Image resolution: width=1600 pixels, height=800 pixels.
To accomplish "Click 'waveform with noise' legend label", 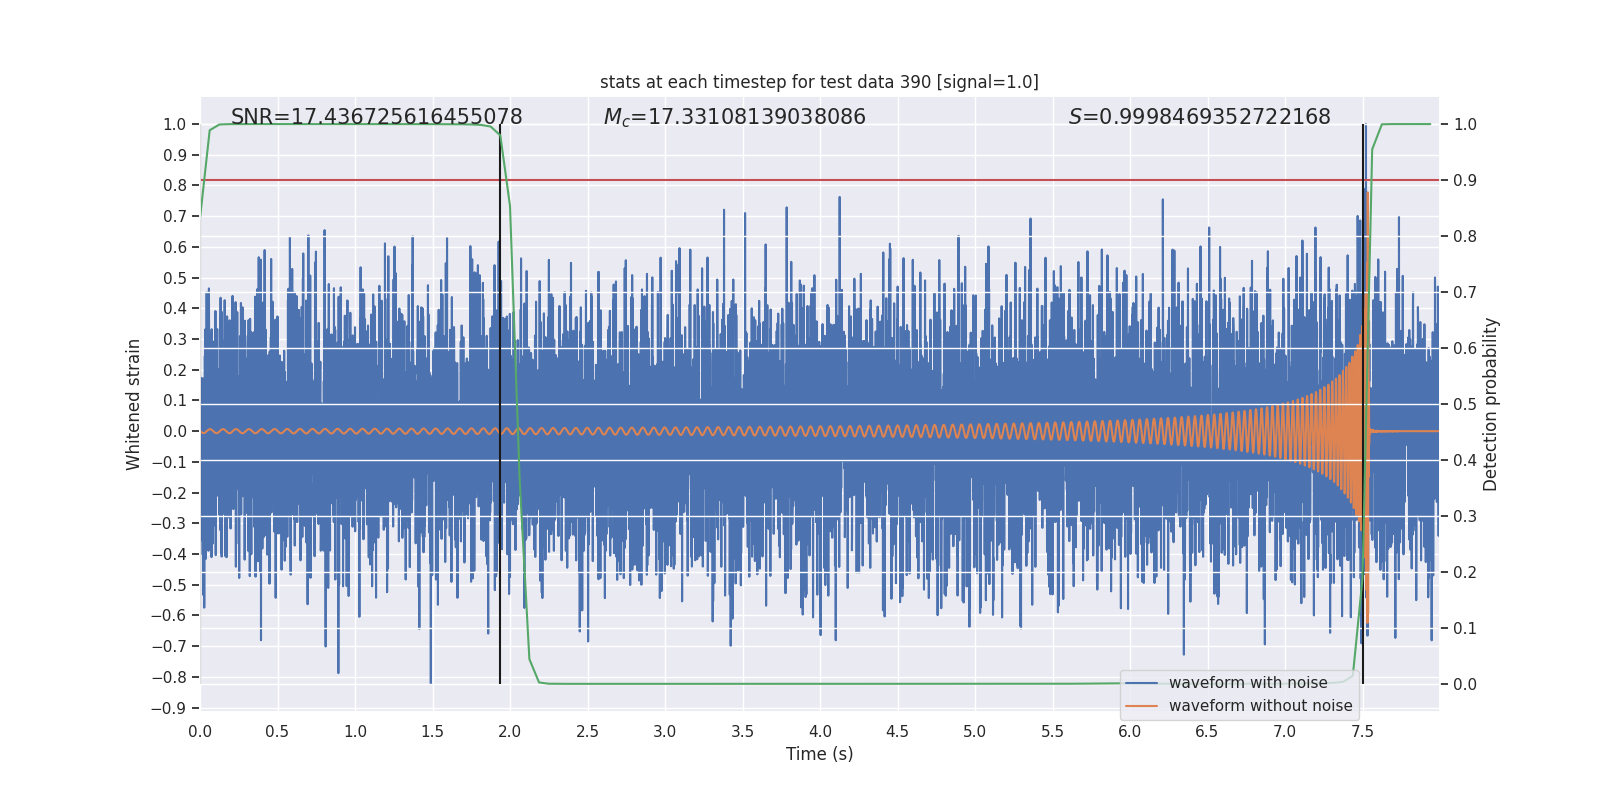I will (x=1248, y=683).
